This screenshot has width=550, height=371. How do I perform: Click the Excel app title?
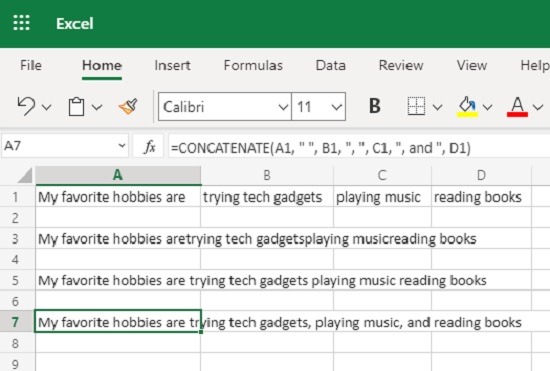pyautogui.click(x=75, y=23)
